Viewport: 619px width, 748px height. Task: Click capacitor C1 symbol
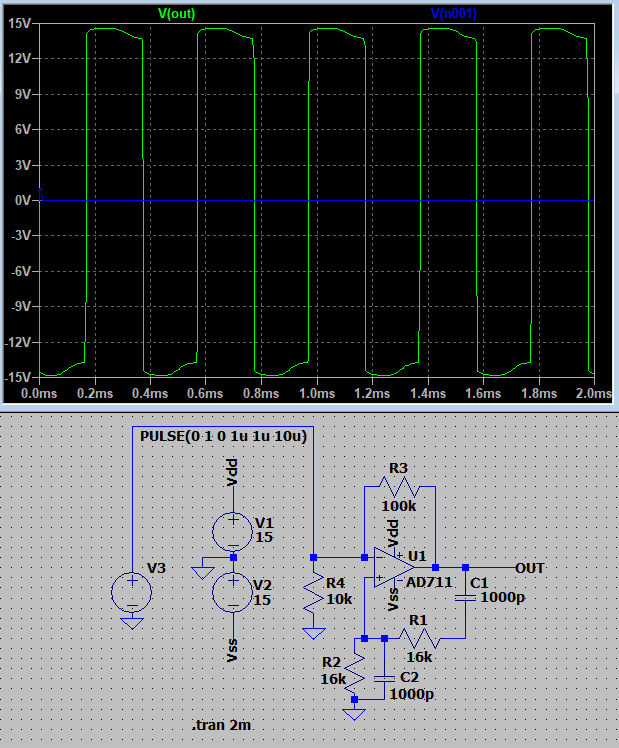465,597
